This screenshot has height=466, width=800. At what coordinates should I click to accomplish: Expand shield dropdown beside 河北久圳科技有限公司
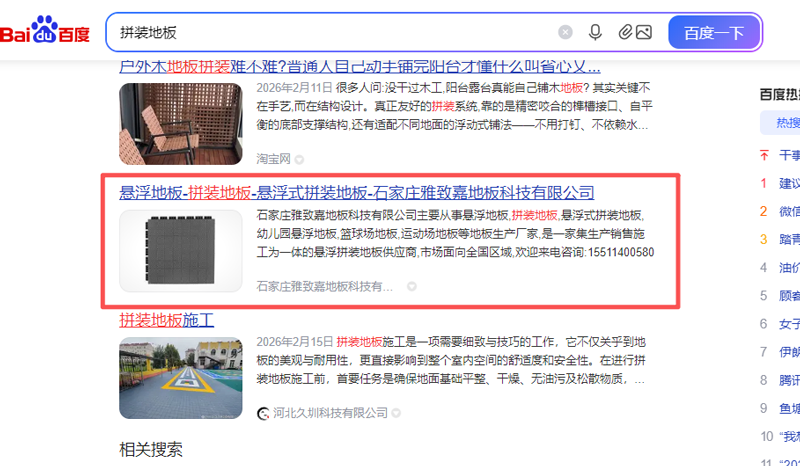click(x=396, y=413)
